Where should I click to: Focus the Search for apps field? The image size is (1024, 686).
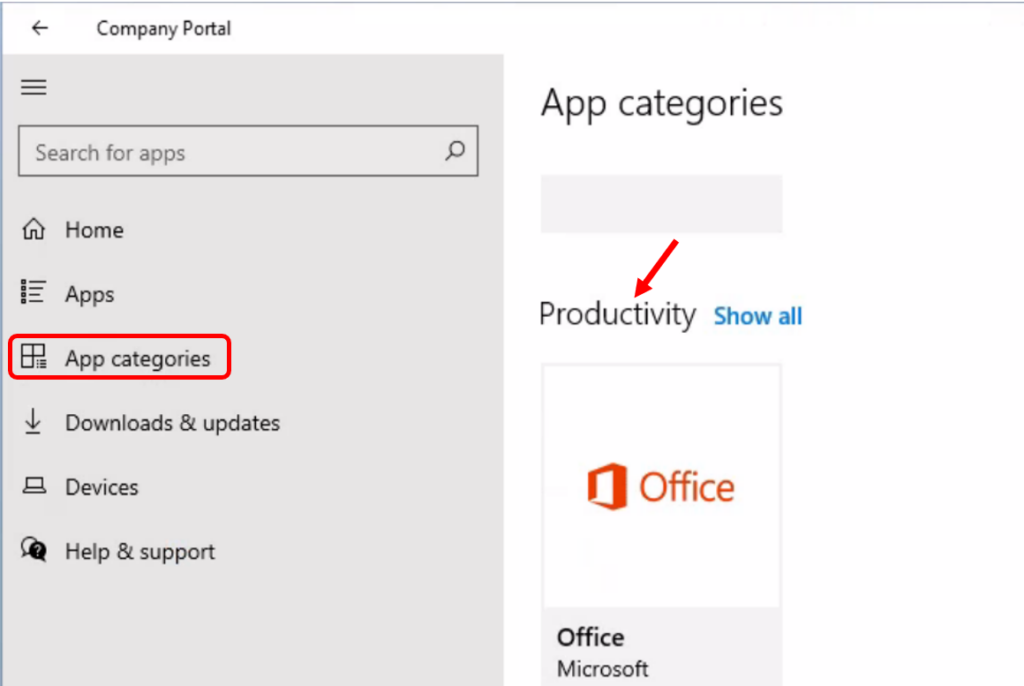[x=248, y=151]
